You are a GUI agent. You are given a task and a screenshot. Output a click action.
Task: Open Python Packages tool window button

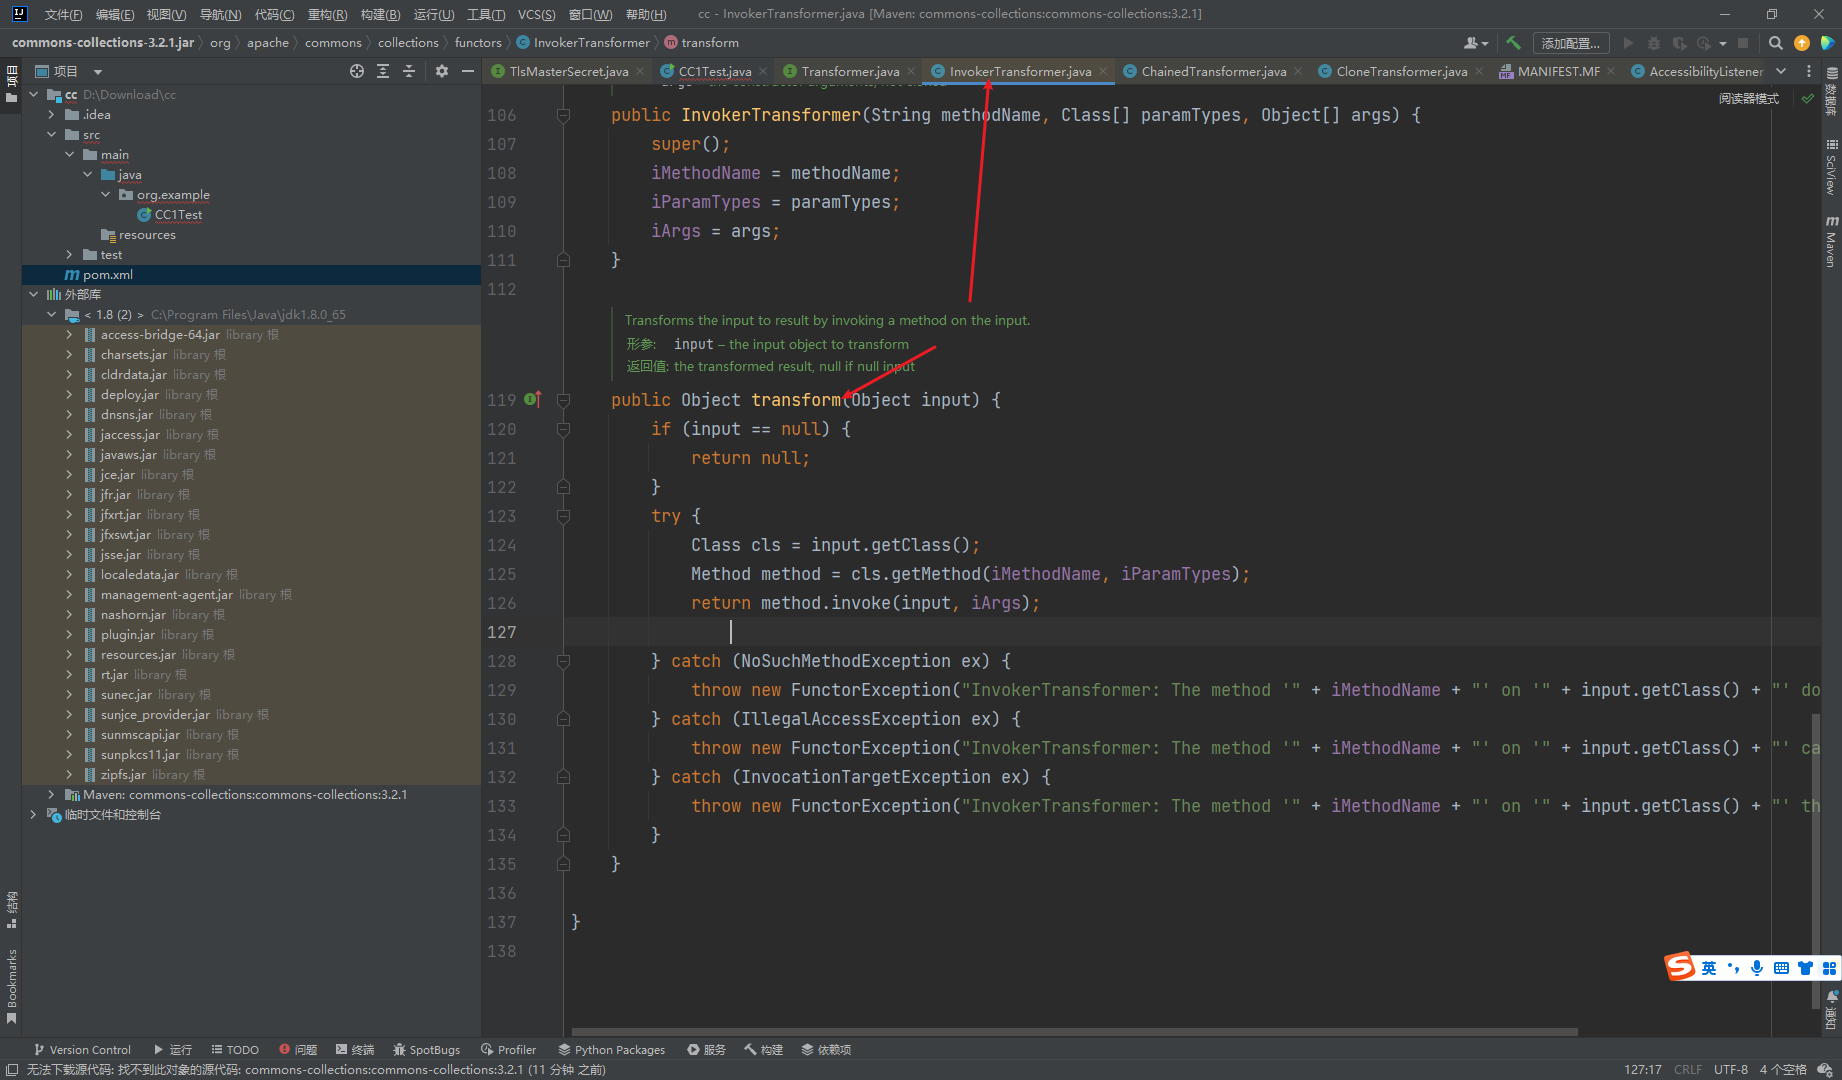click(611, 1050)
